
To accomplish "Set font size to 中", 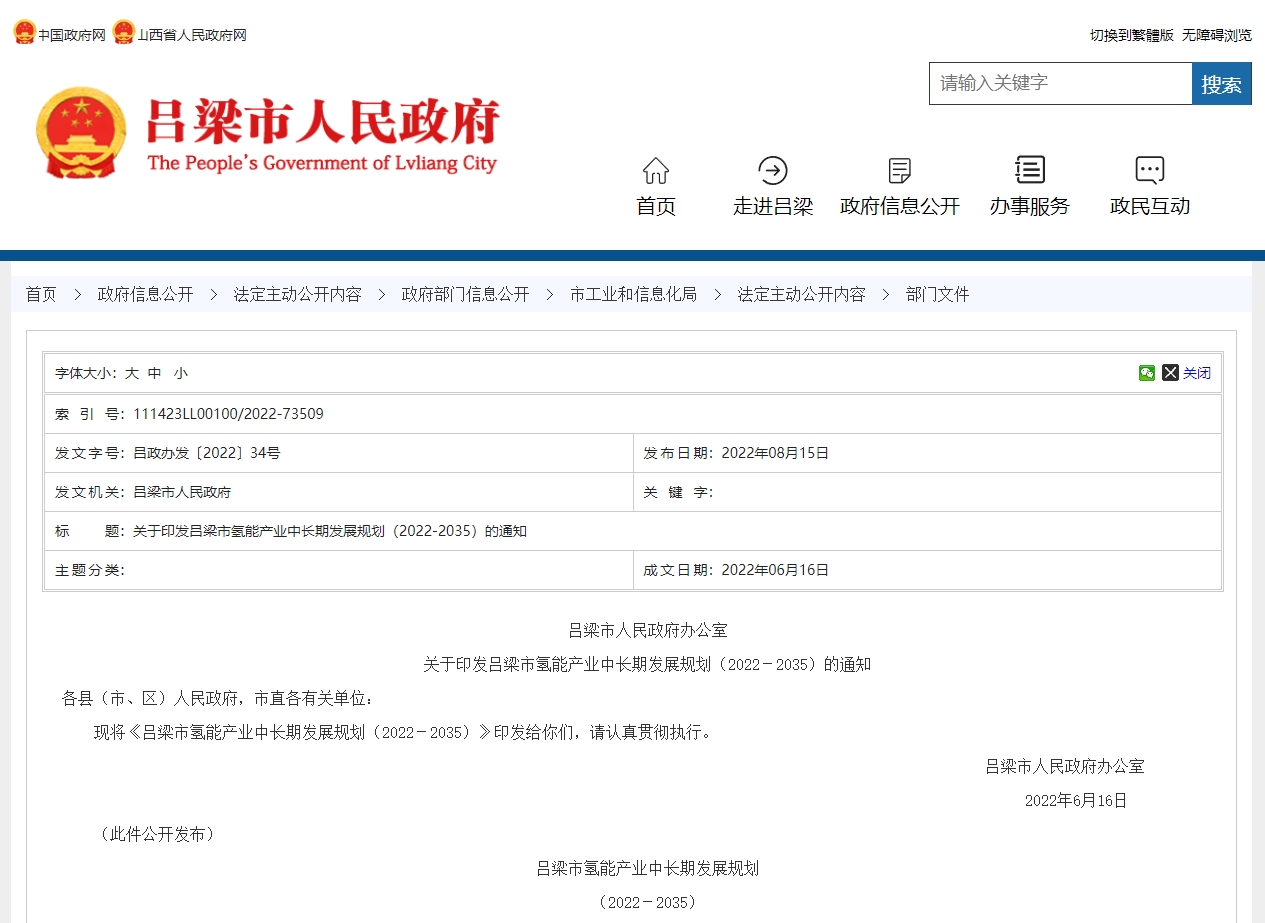I will pos(154,373).
